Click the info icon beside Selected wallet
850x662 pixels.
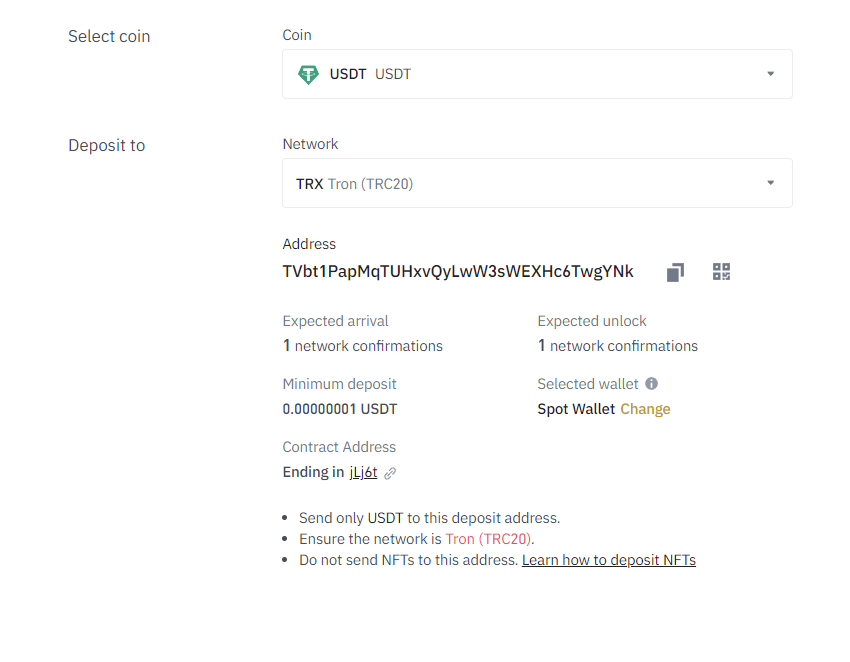652,384
